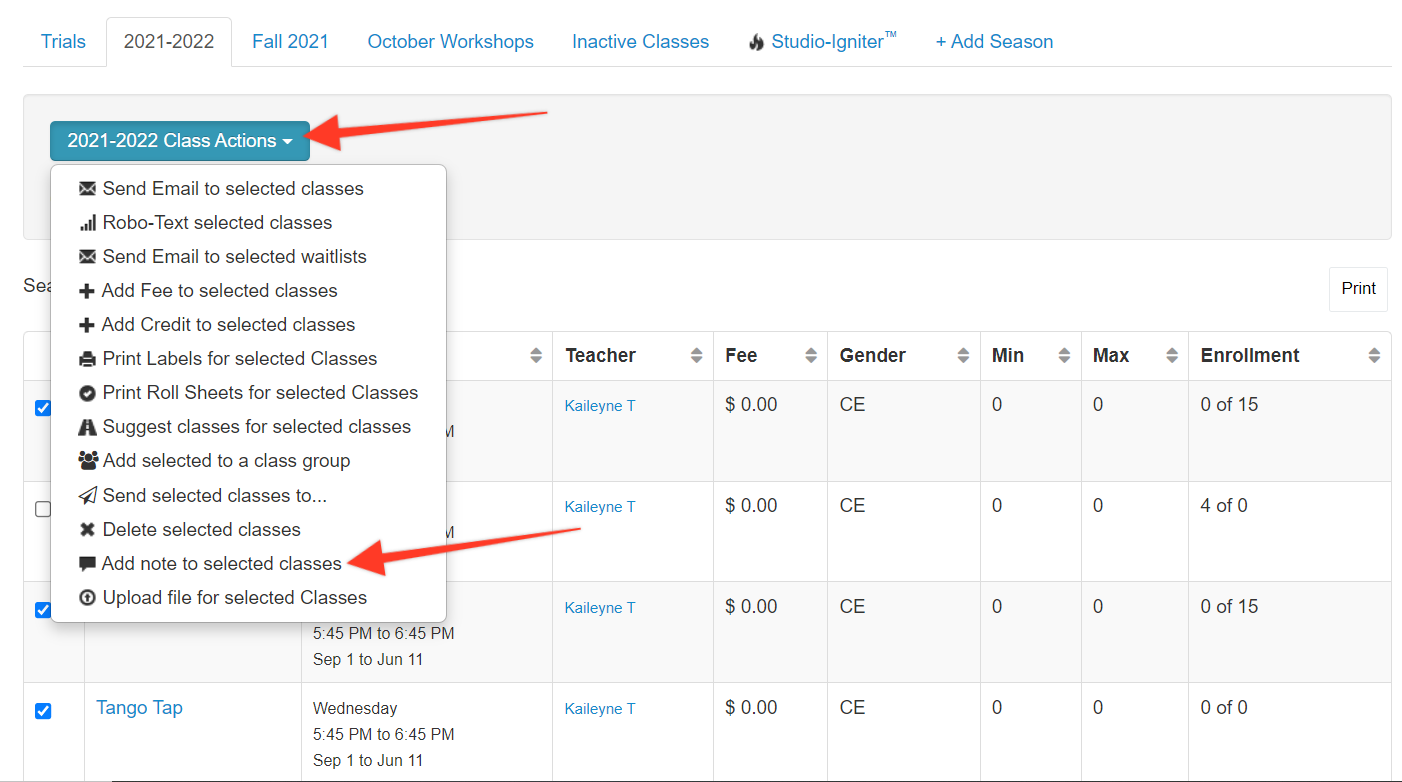The image size is (1402, 782).
Task: Click road icon beside Suggest classes
Action: [x=87, y=427]
